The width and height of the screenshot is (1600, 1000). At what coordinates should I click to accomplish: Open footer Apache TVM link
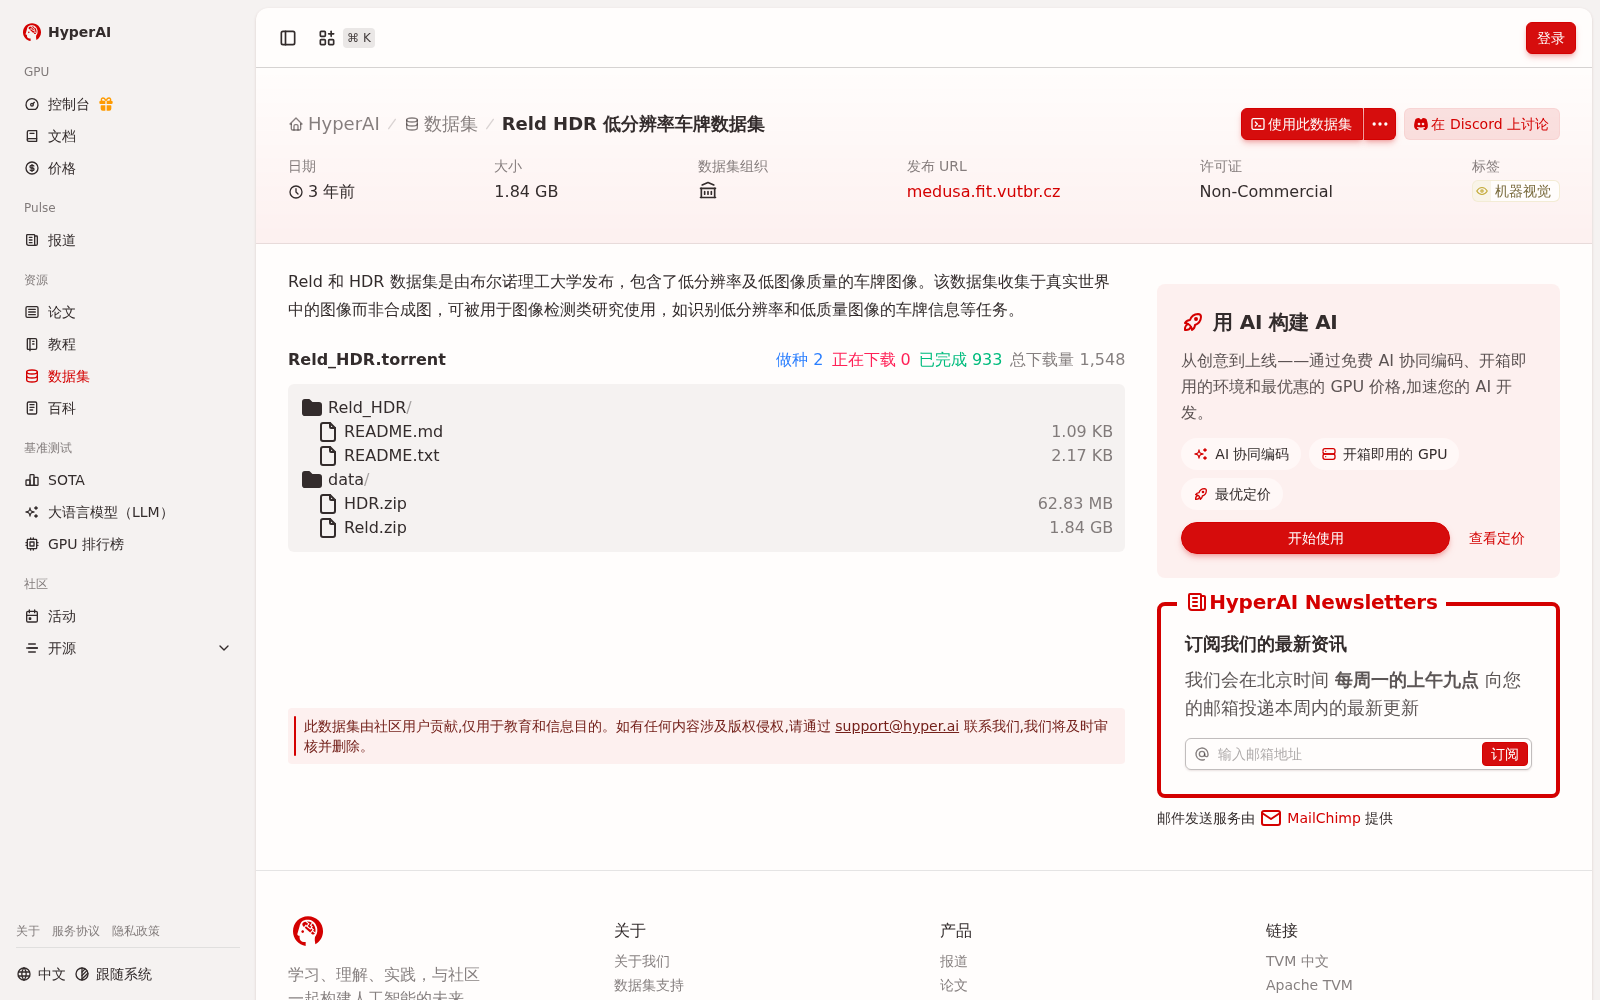(x=1309, y=985)
